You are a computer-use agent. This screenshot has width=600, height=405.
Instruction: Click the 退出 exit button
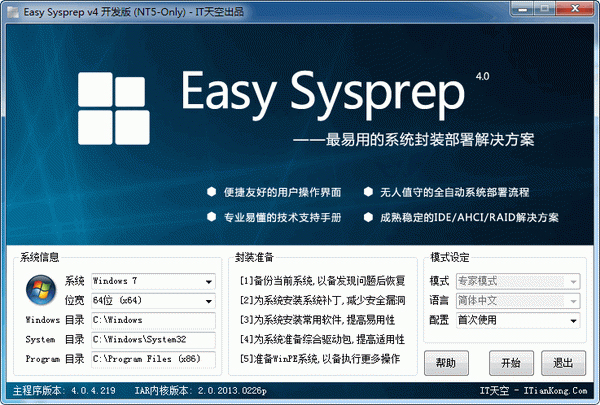(563, 363)
